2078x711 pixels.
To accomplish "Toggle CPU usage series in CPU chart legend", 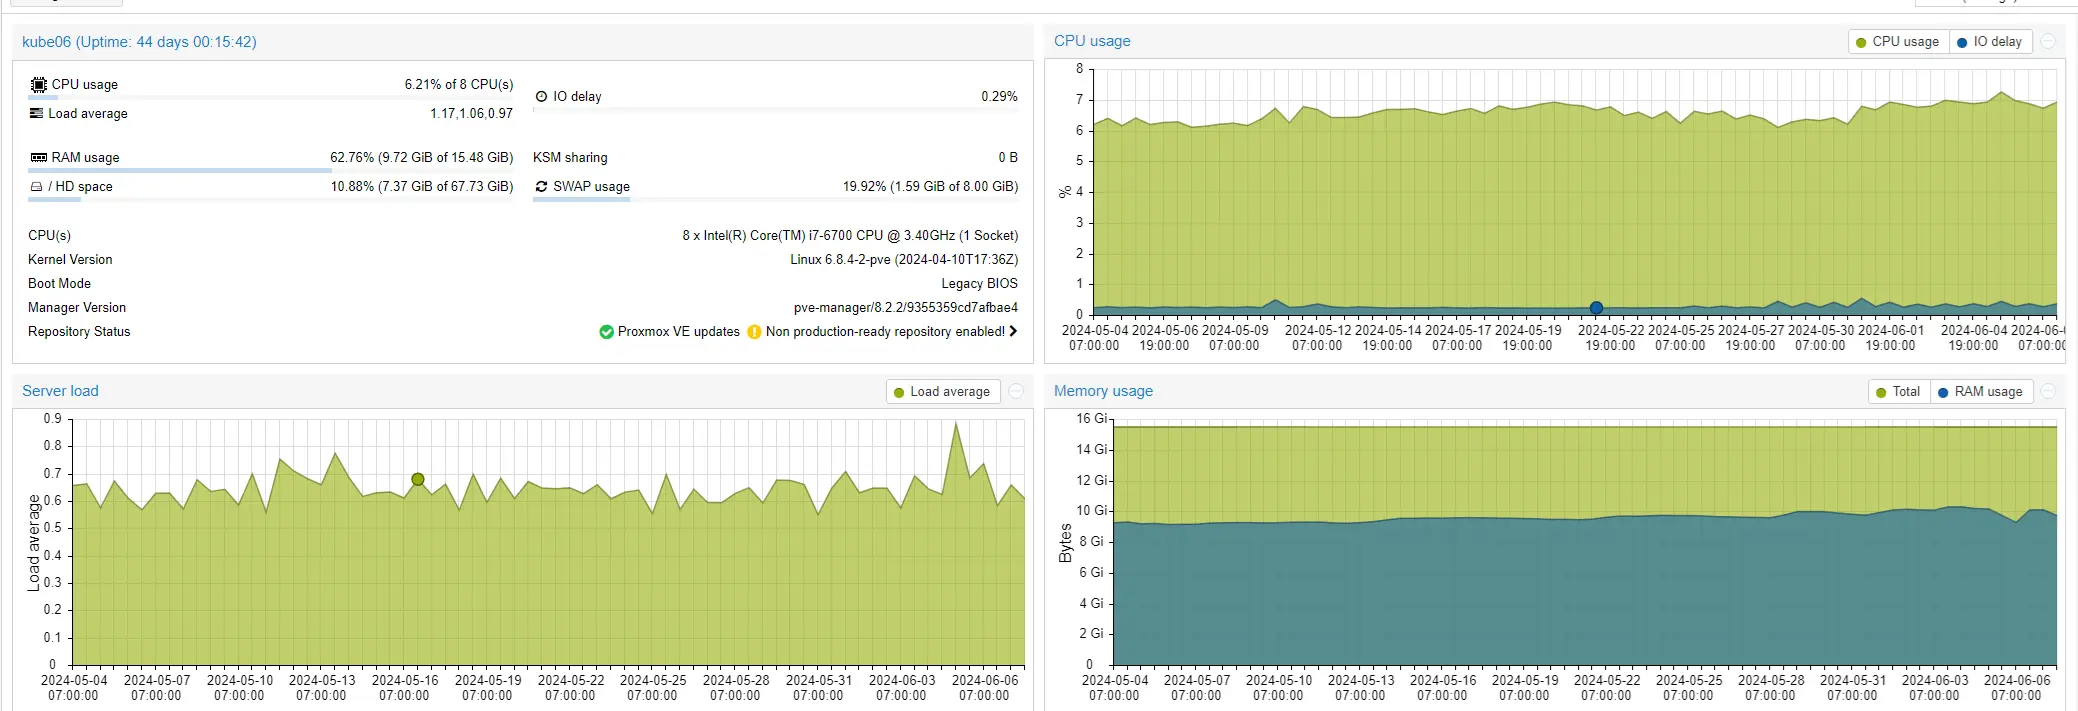I will pos(1897,42).
